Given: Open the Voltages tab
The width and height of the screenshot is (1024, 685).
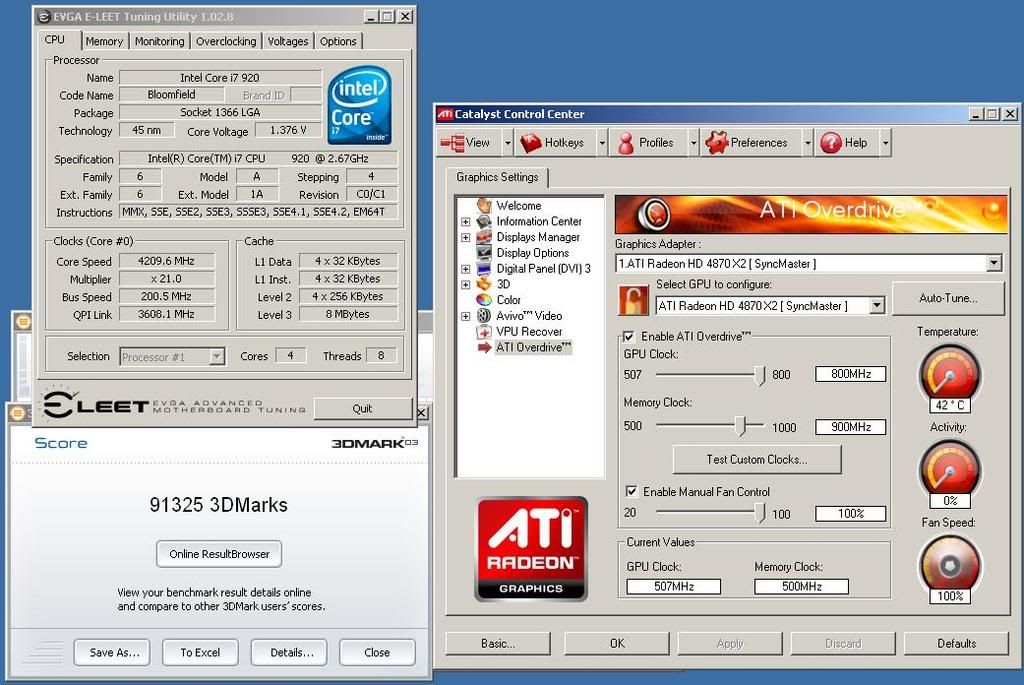Looking at the screenshot, I should tap(288, 41).
